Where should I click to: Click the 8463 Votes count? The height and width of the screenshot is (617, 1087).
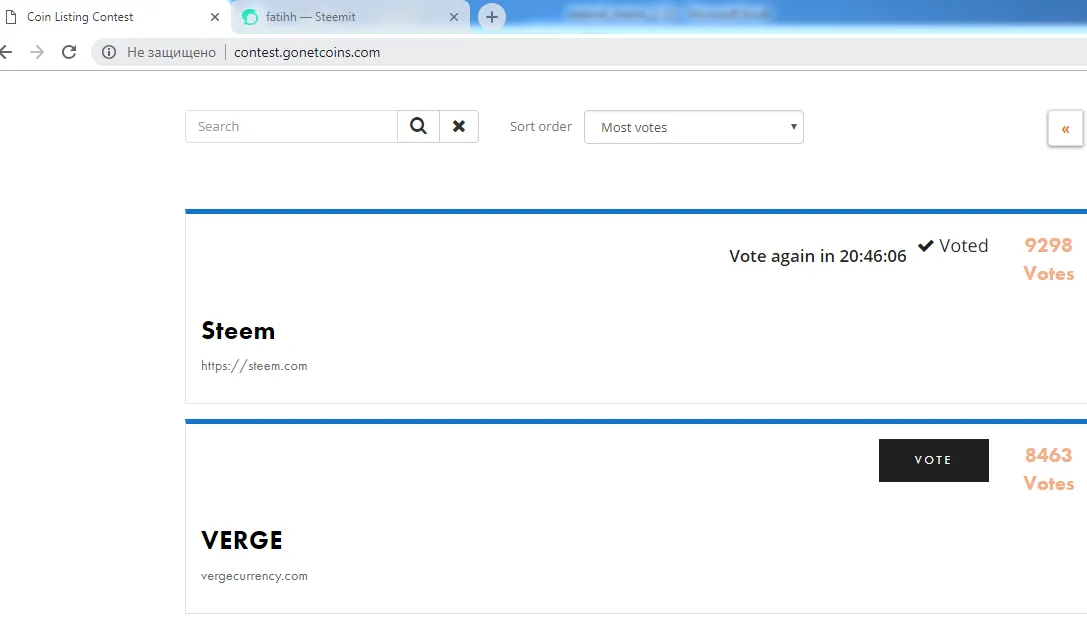(x=1049, y=469)
